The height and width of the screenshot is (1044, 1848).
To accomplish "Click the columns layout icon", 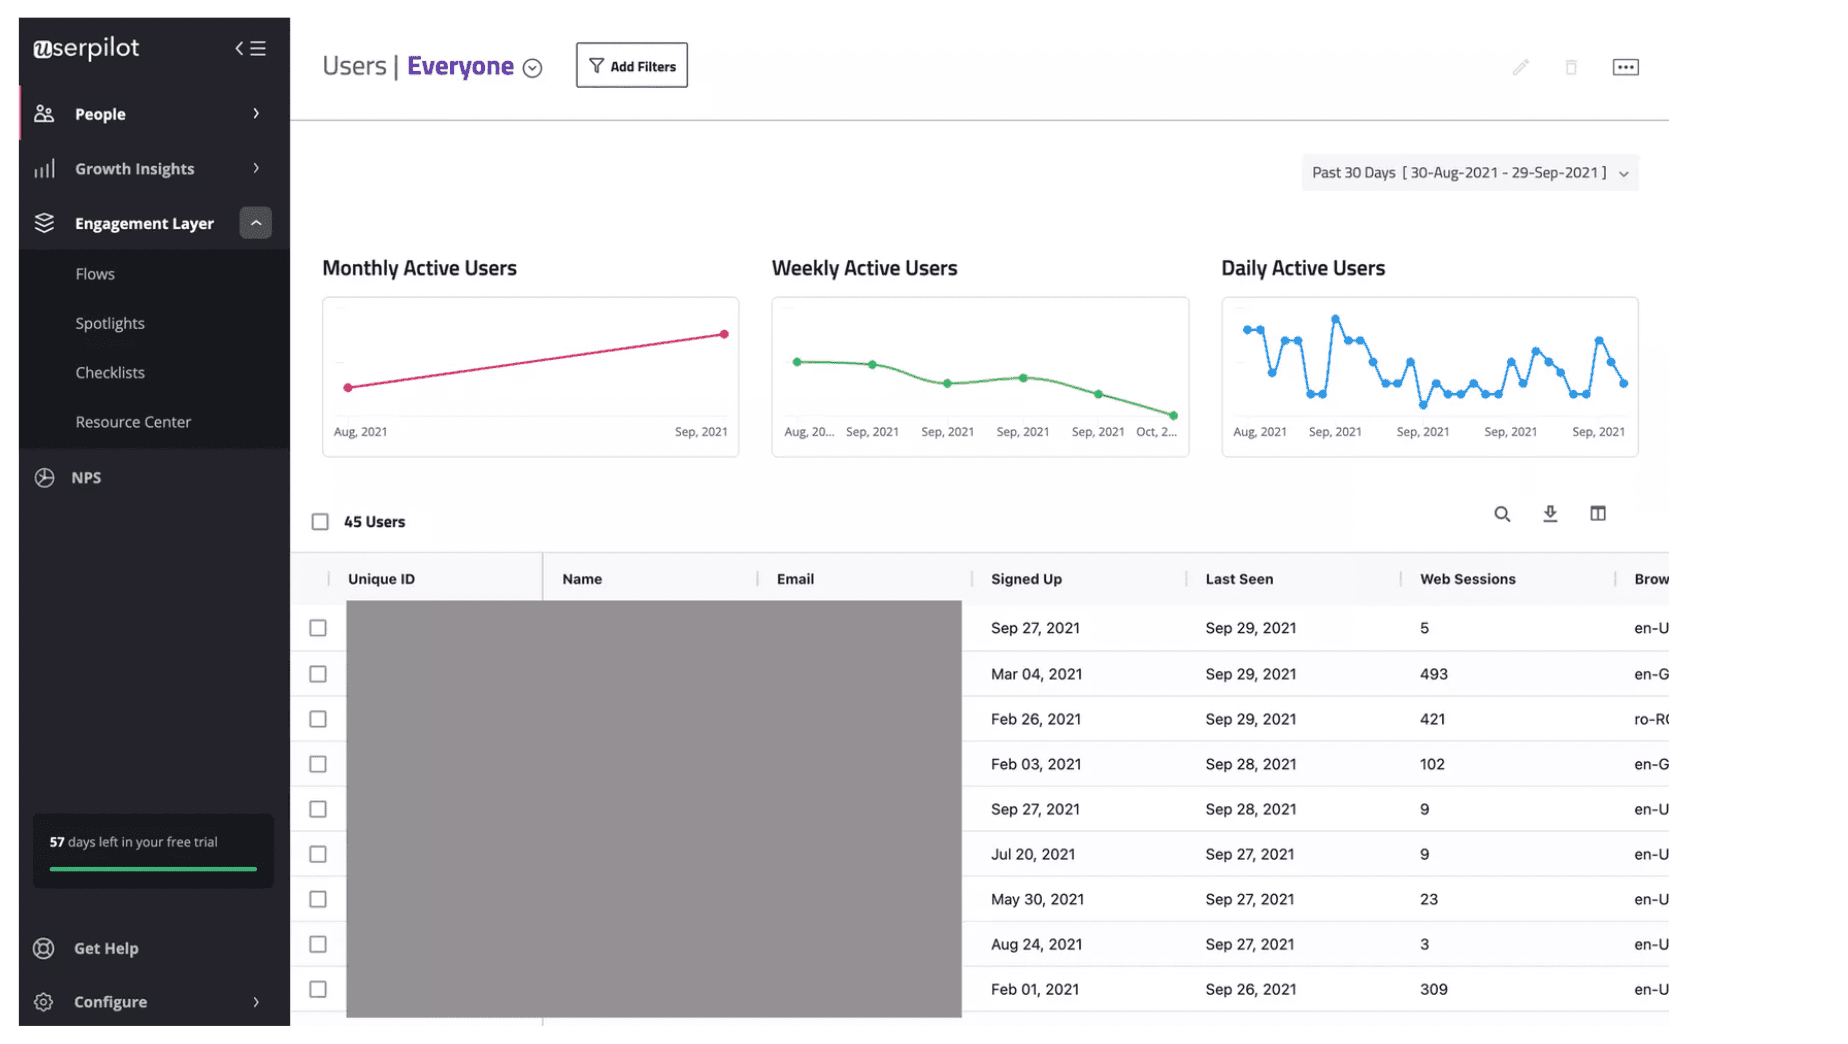I will (x=1598, y=514).
